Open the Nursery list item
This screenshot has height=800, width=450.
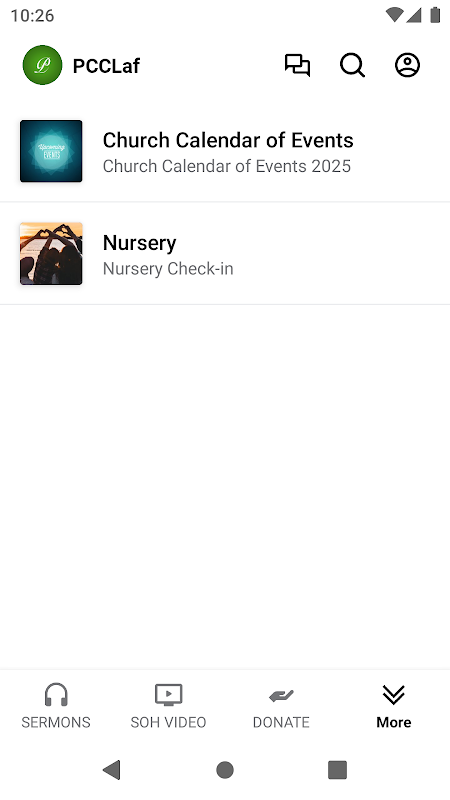coord(225,254)
